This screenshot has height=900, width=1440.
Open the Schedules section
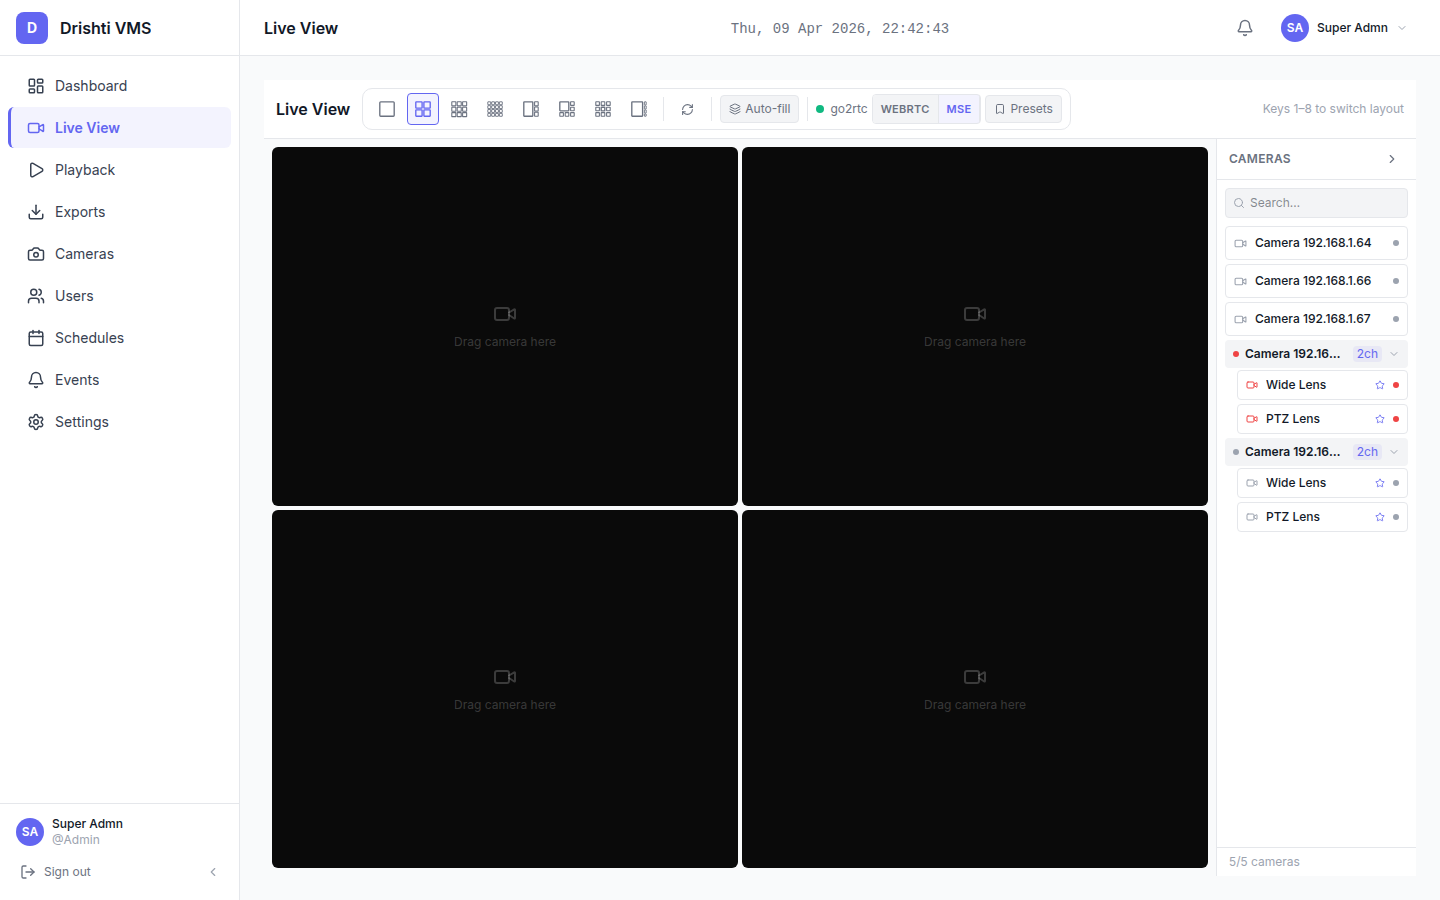click(x=89, y=337)
